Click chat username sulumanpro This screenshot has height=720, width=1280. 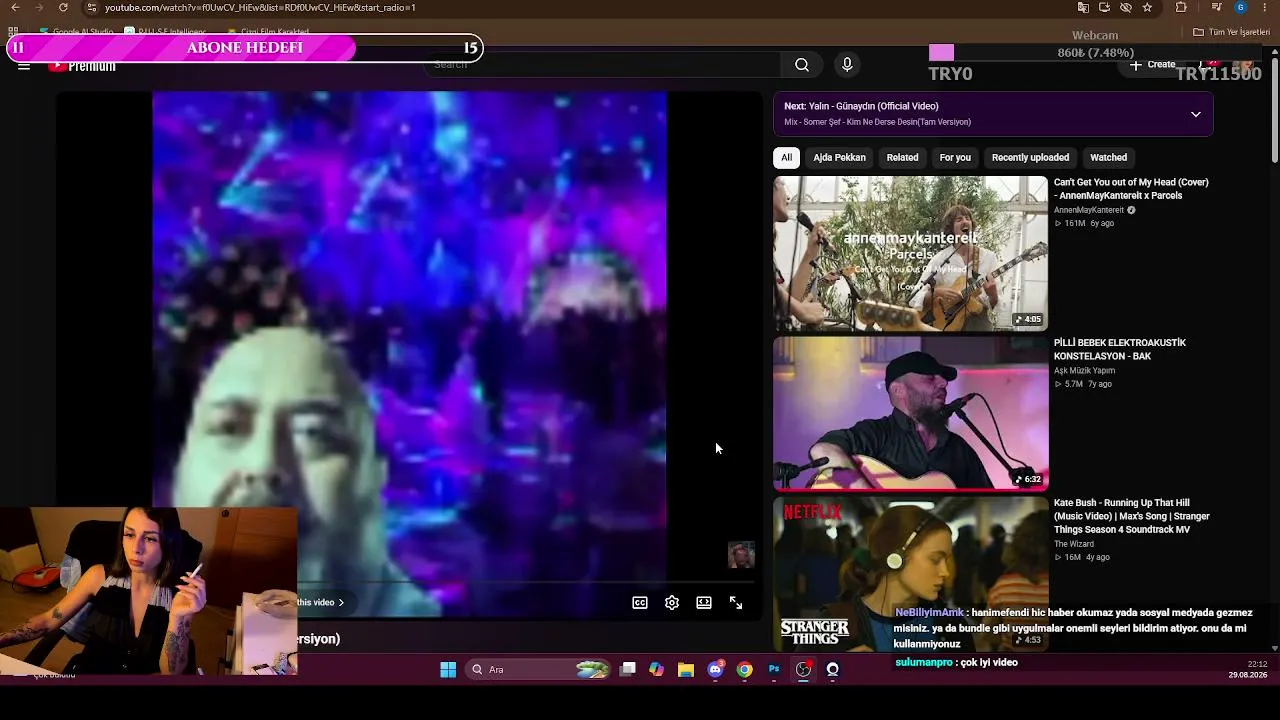coord(924,662)
